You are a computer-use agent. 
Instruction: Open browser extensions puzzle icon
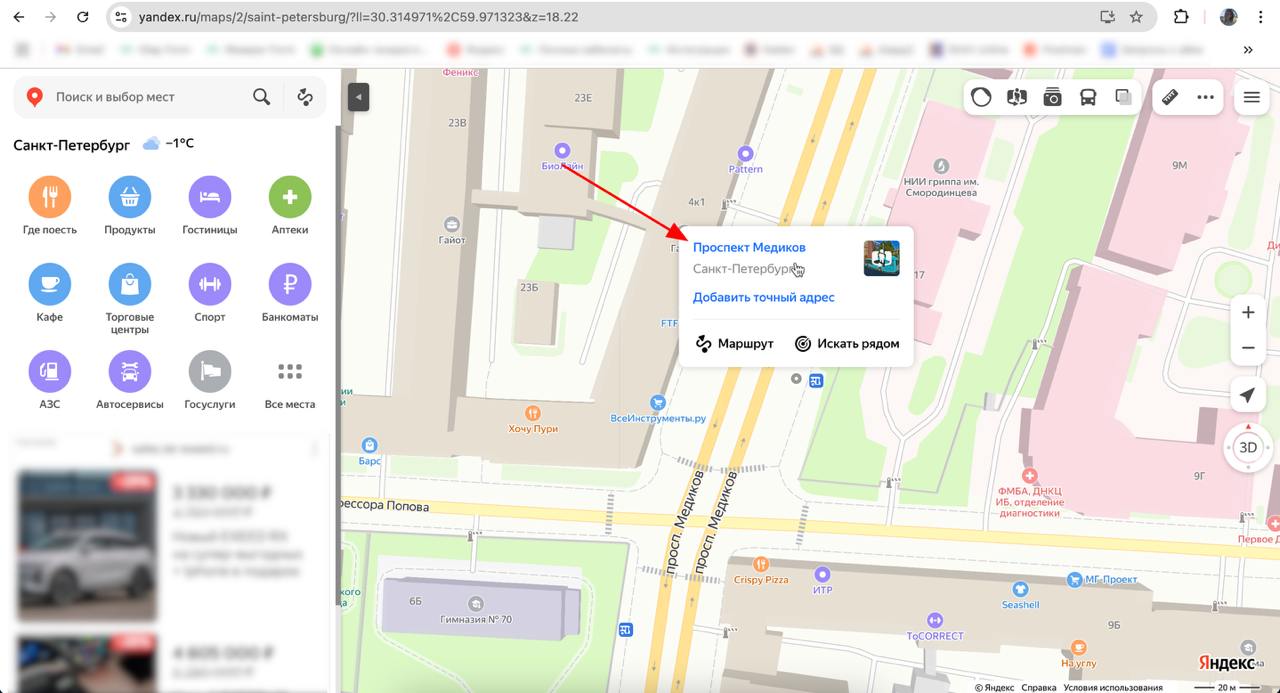click(x=1182, y=17)
